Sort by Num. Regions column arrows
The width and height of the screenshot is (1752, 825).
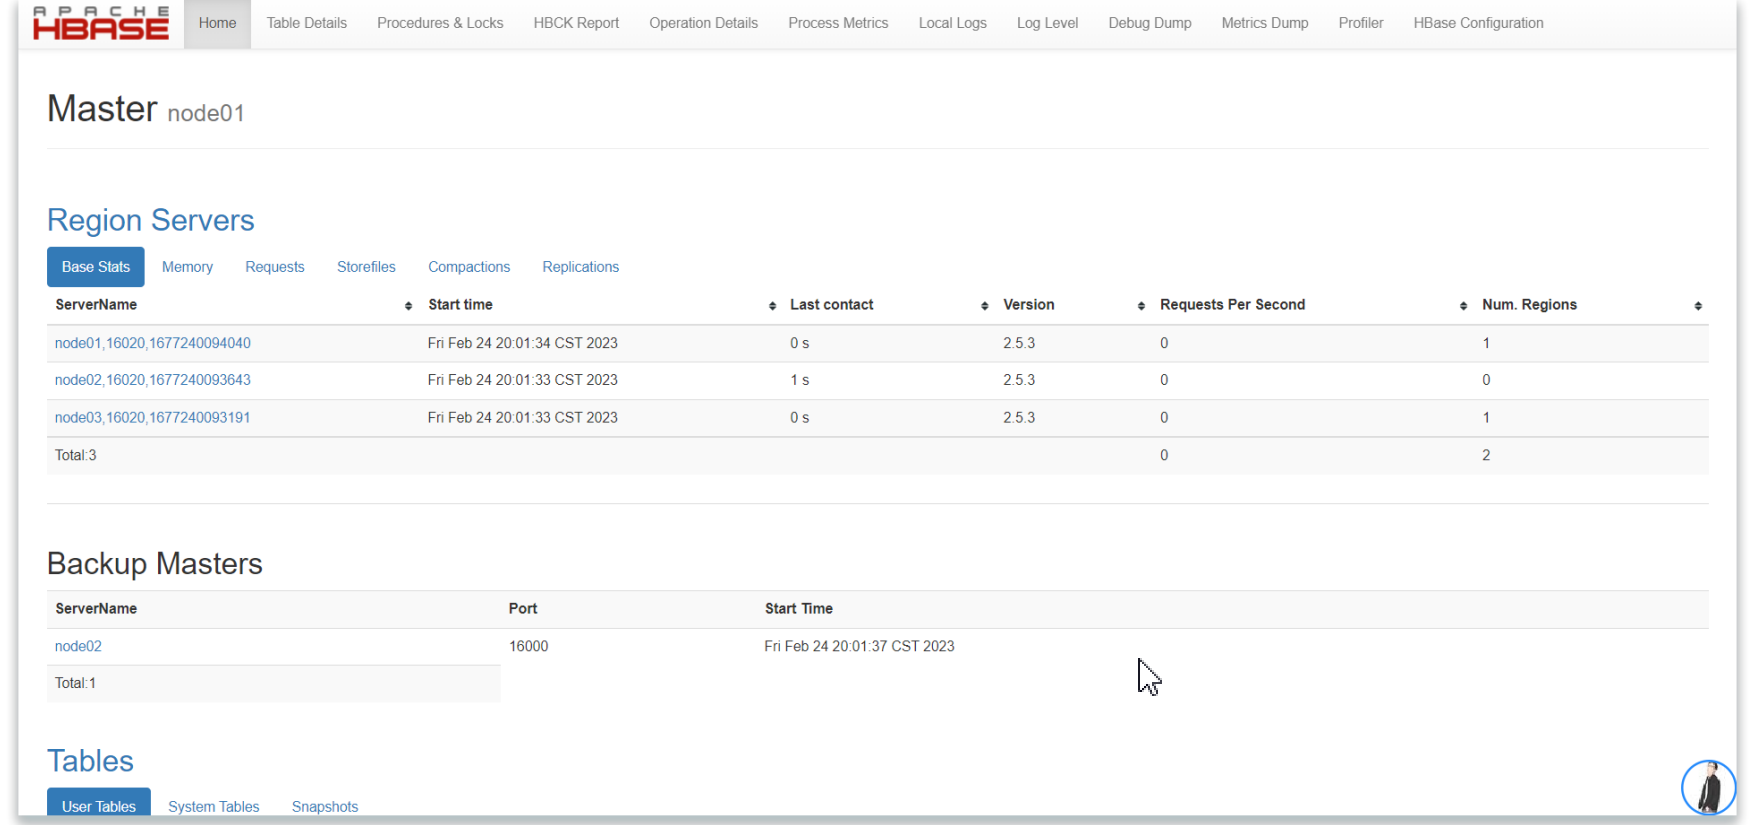pos(1698,306)
